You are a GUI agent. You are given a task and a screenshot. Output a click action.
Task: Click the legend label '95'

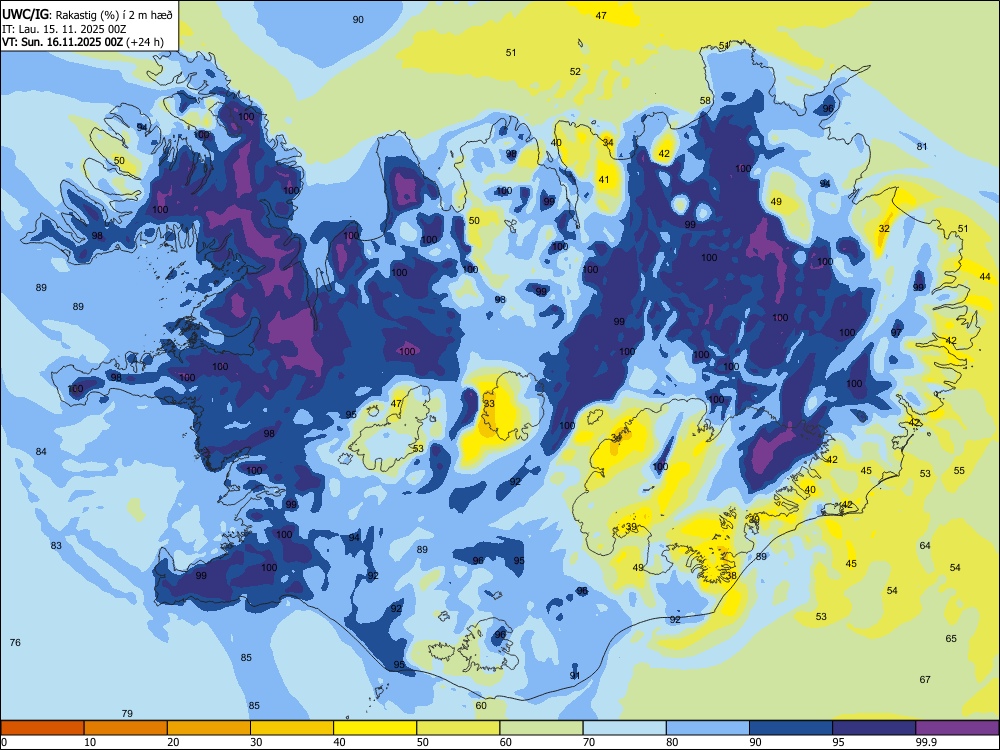[x=839, y=742]
